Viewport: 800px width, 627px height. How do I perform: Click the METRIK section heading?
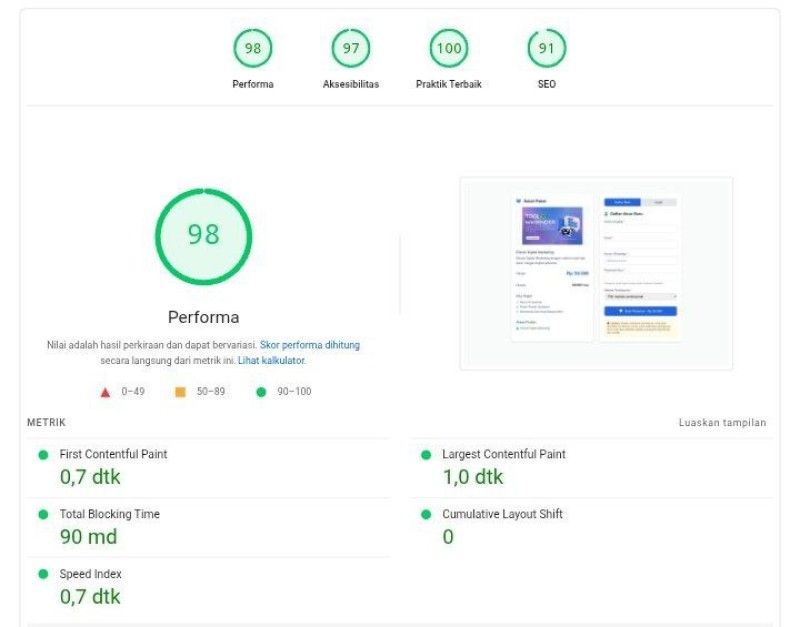point(46,423)
